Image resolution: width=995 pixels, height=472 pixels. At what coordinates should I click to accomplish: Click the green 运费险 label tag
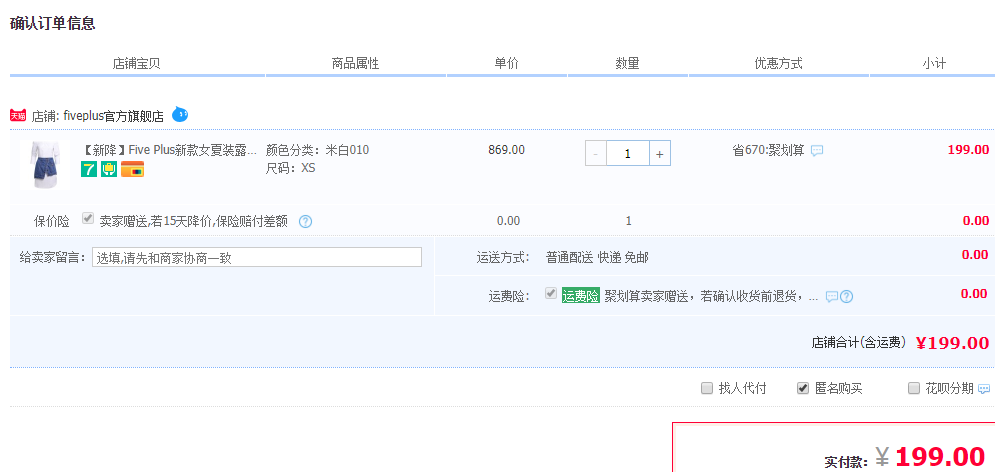pos(581,296)
